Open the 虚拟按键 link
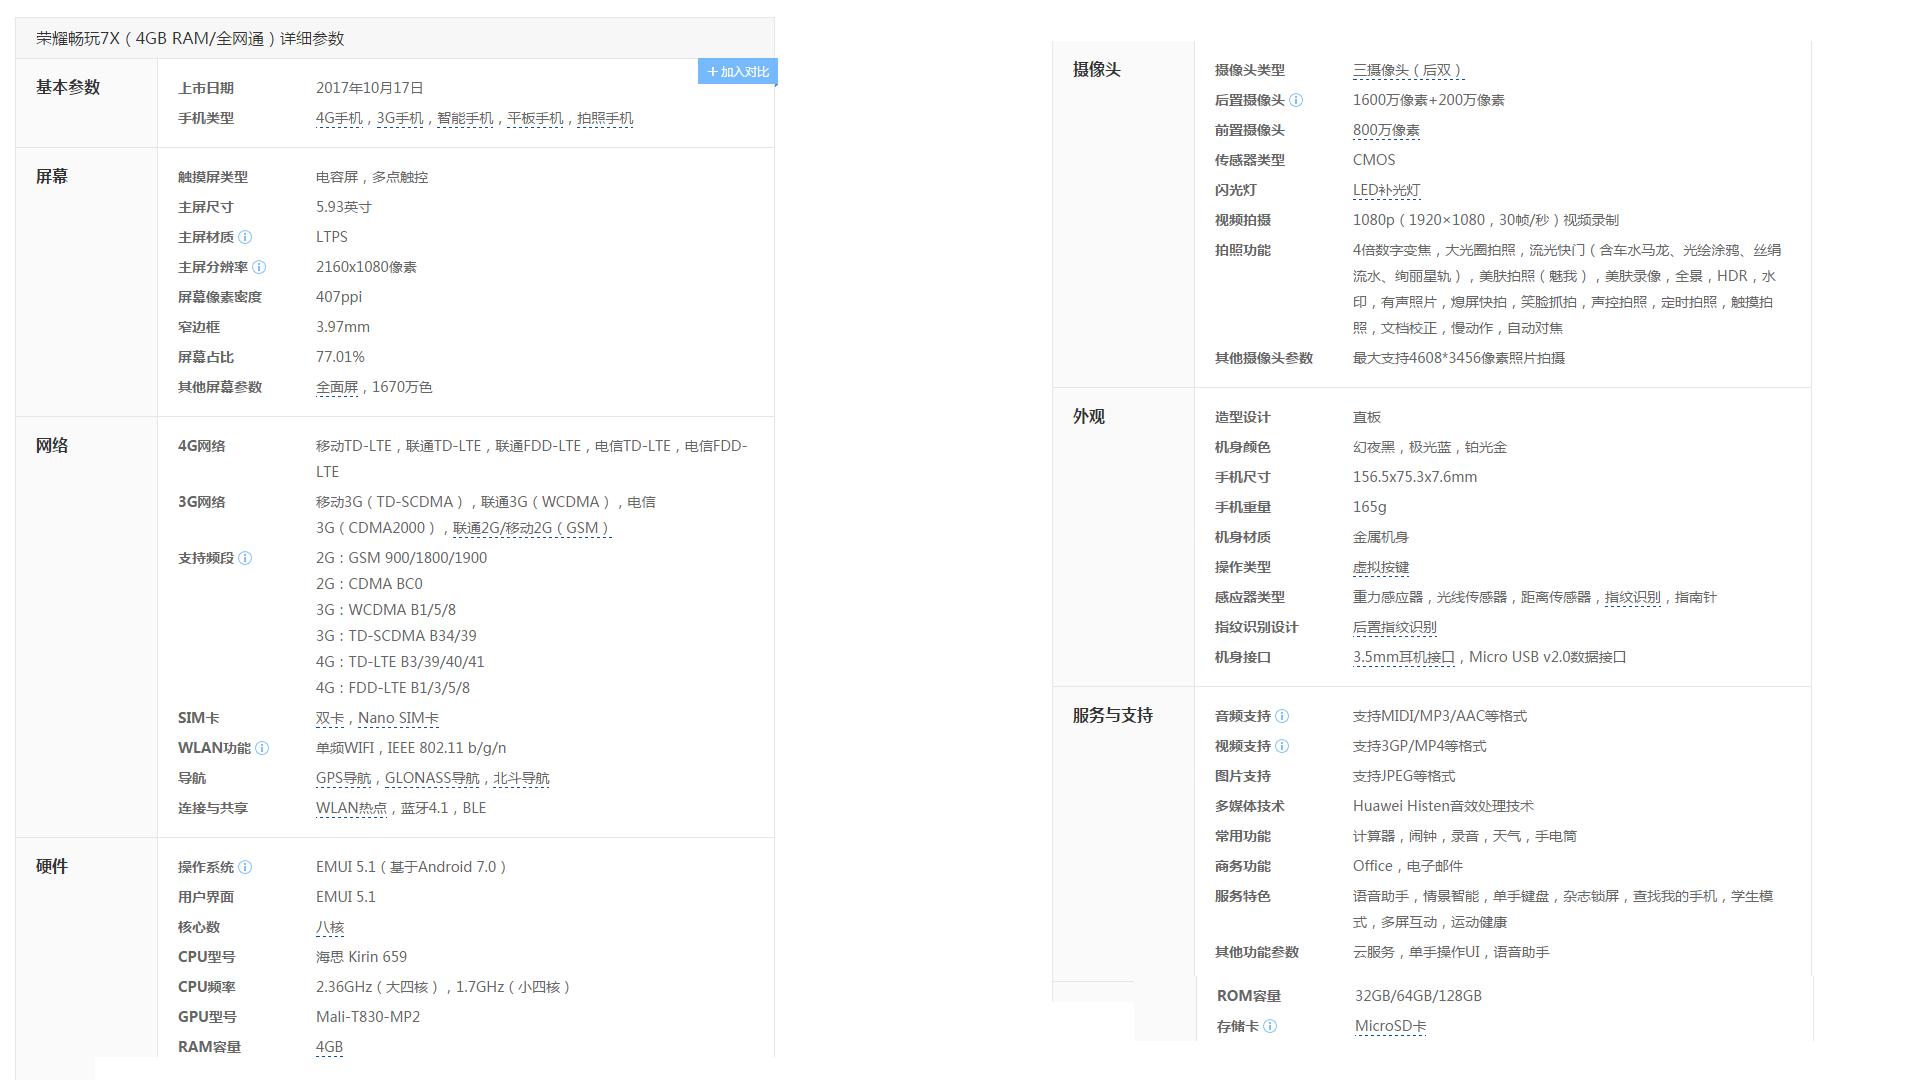1920x1080 pixels. tap(1380, 567)
